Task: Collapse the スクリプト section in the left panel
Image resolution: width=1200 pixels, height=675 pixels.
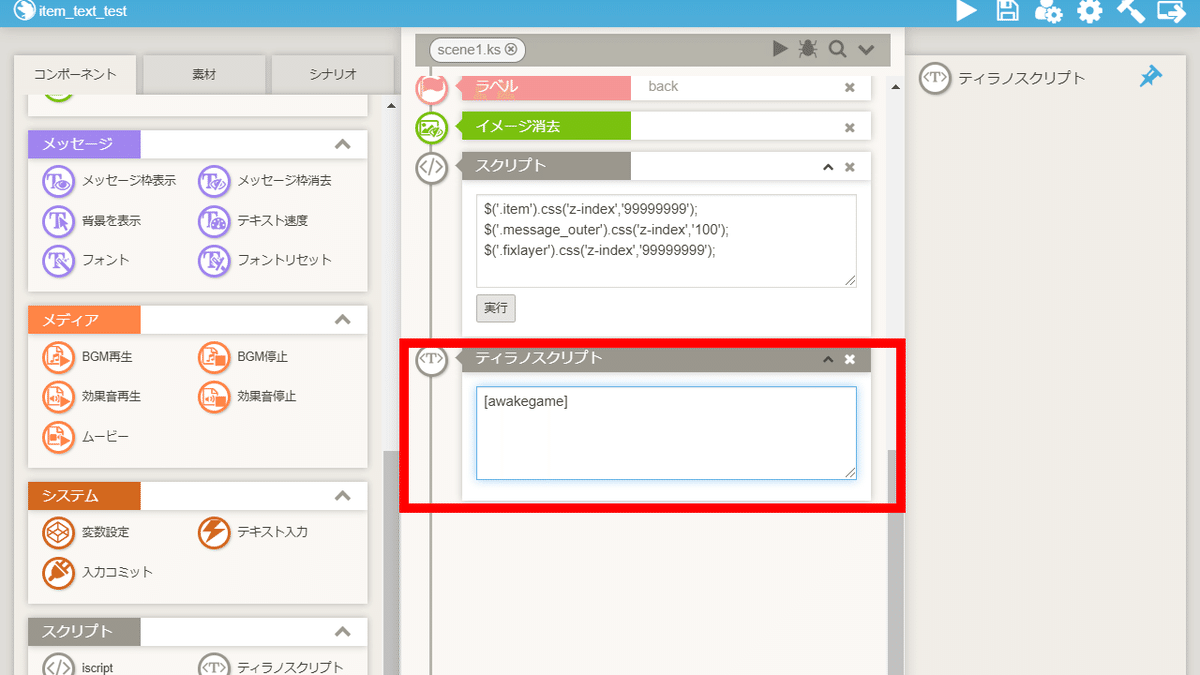Action: (x=342, y=631)
